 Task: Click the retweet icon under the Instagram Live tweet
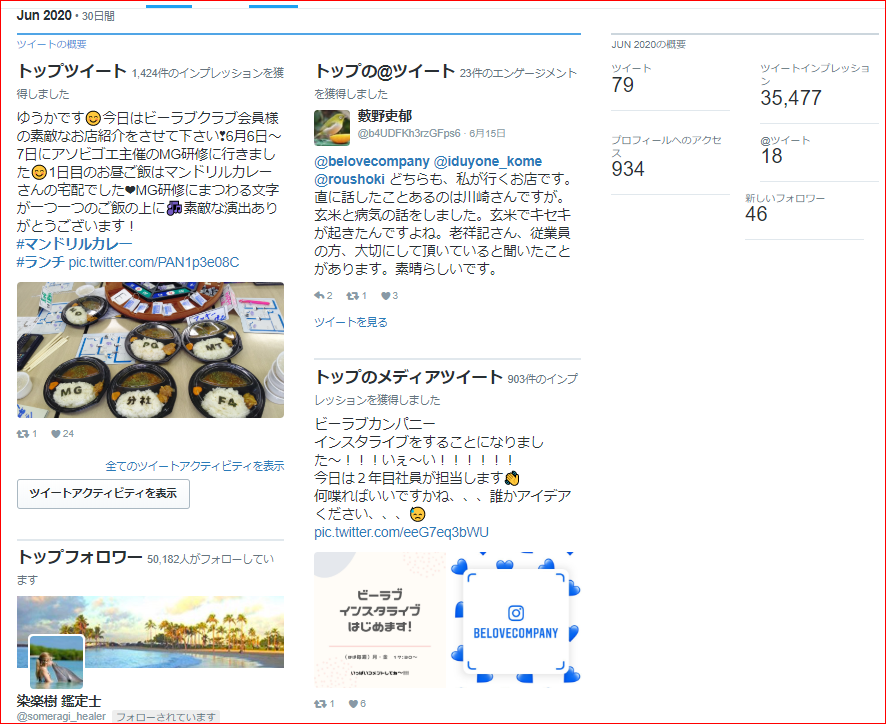tap(320, 704)
